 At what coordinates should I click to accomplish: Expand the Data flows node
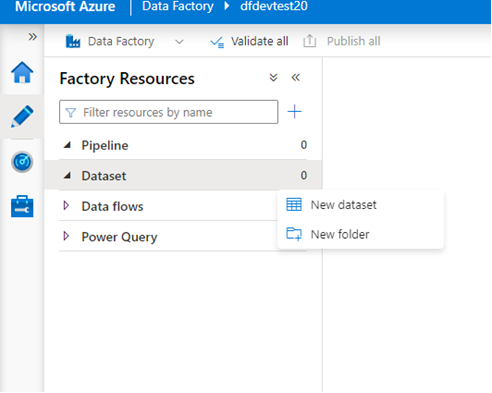[x=66, y=206]
